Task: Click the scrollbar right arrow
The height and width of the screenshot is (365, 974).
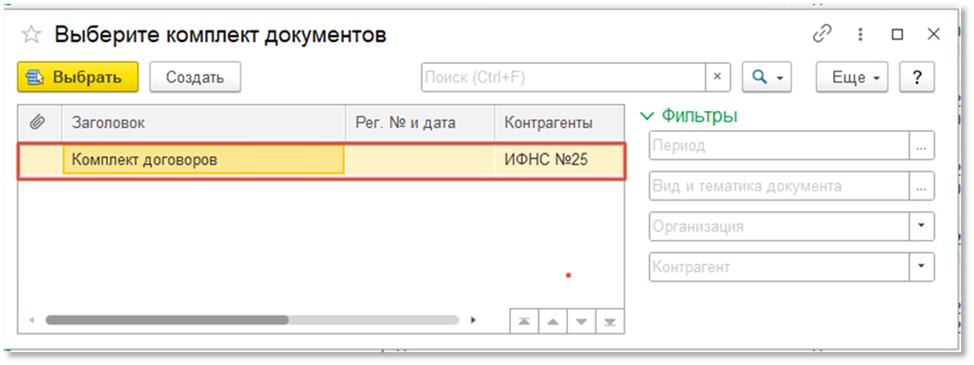Action: point(473,320)
